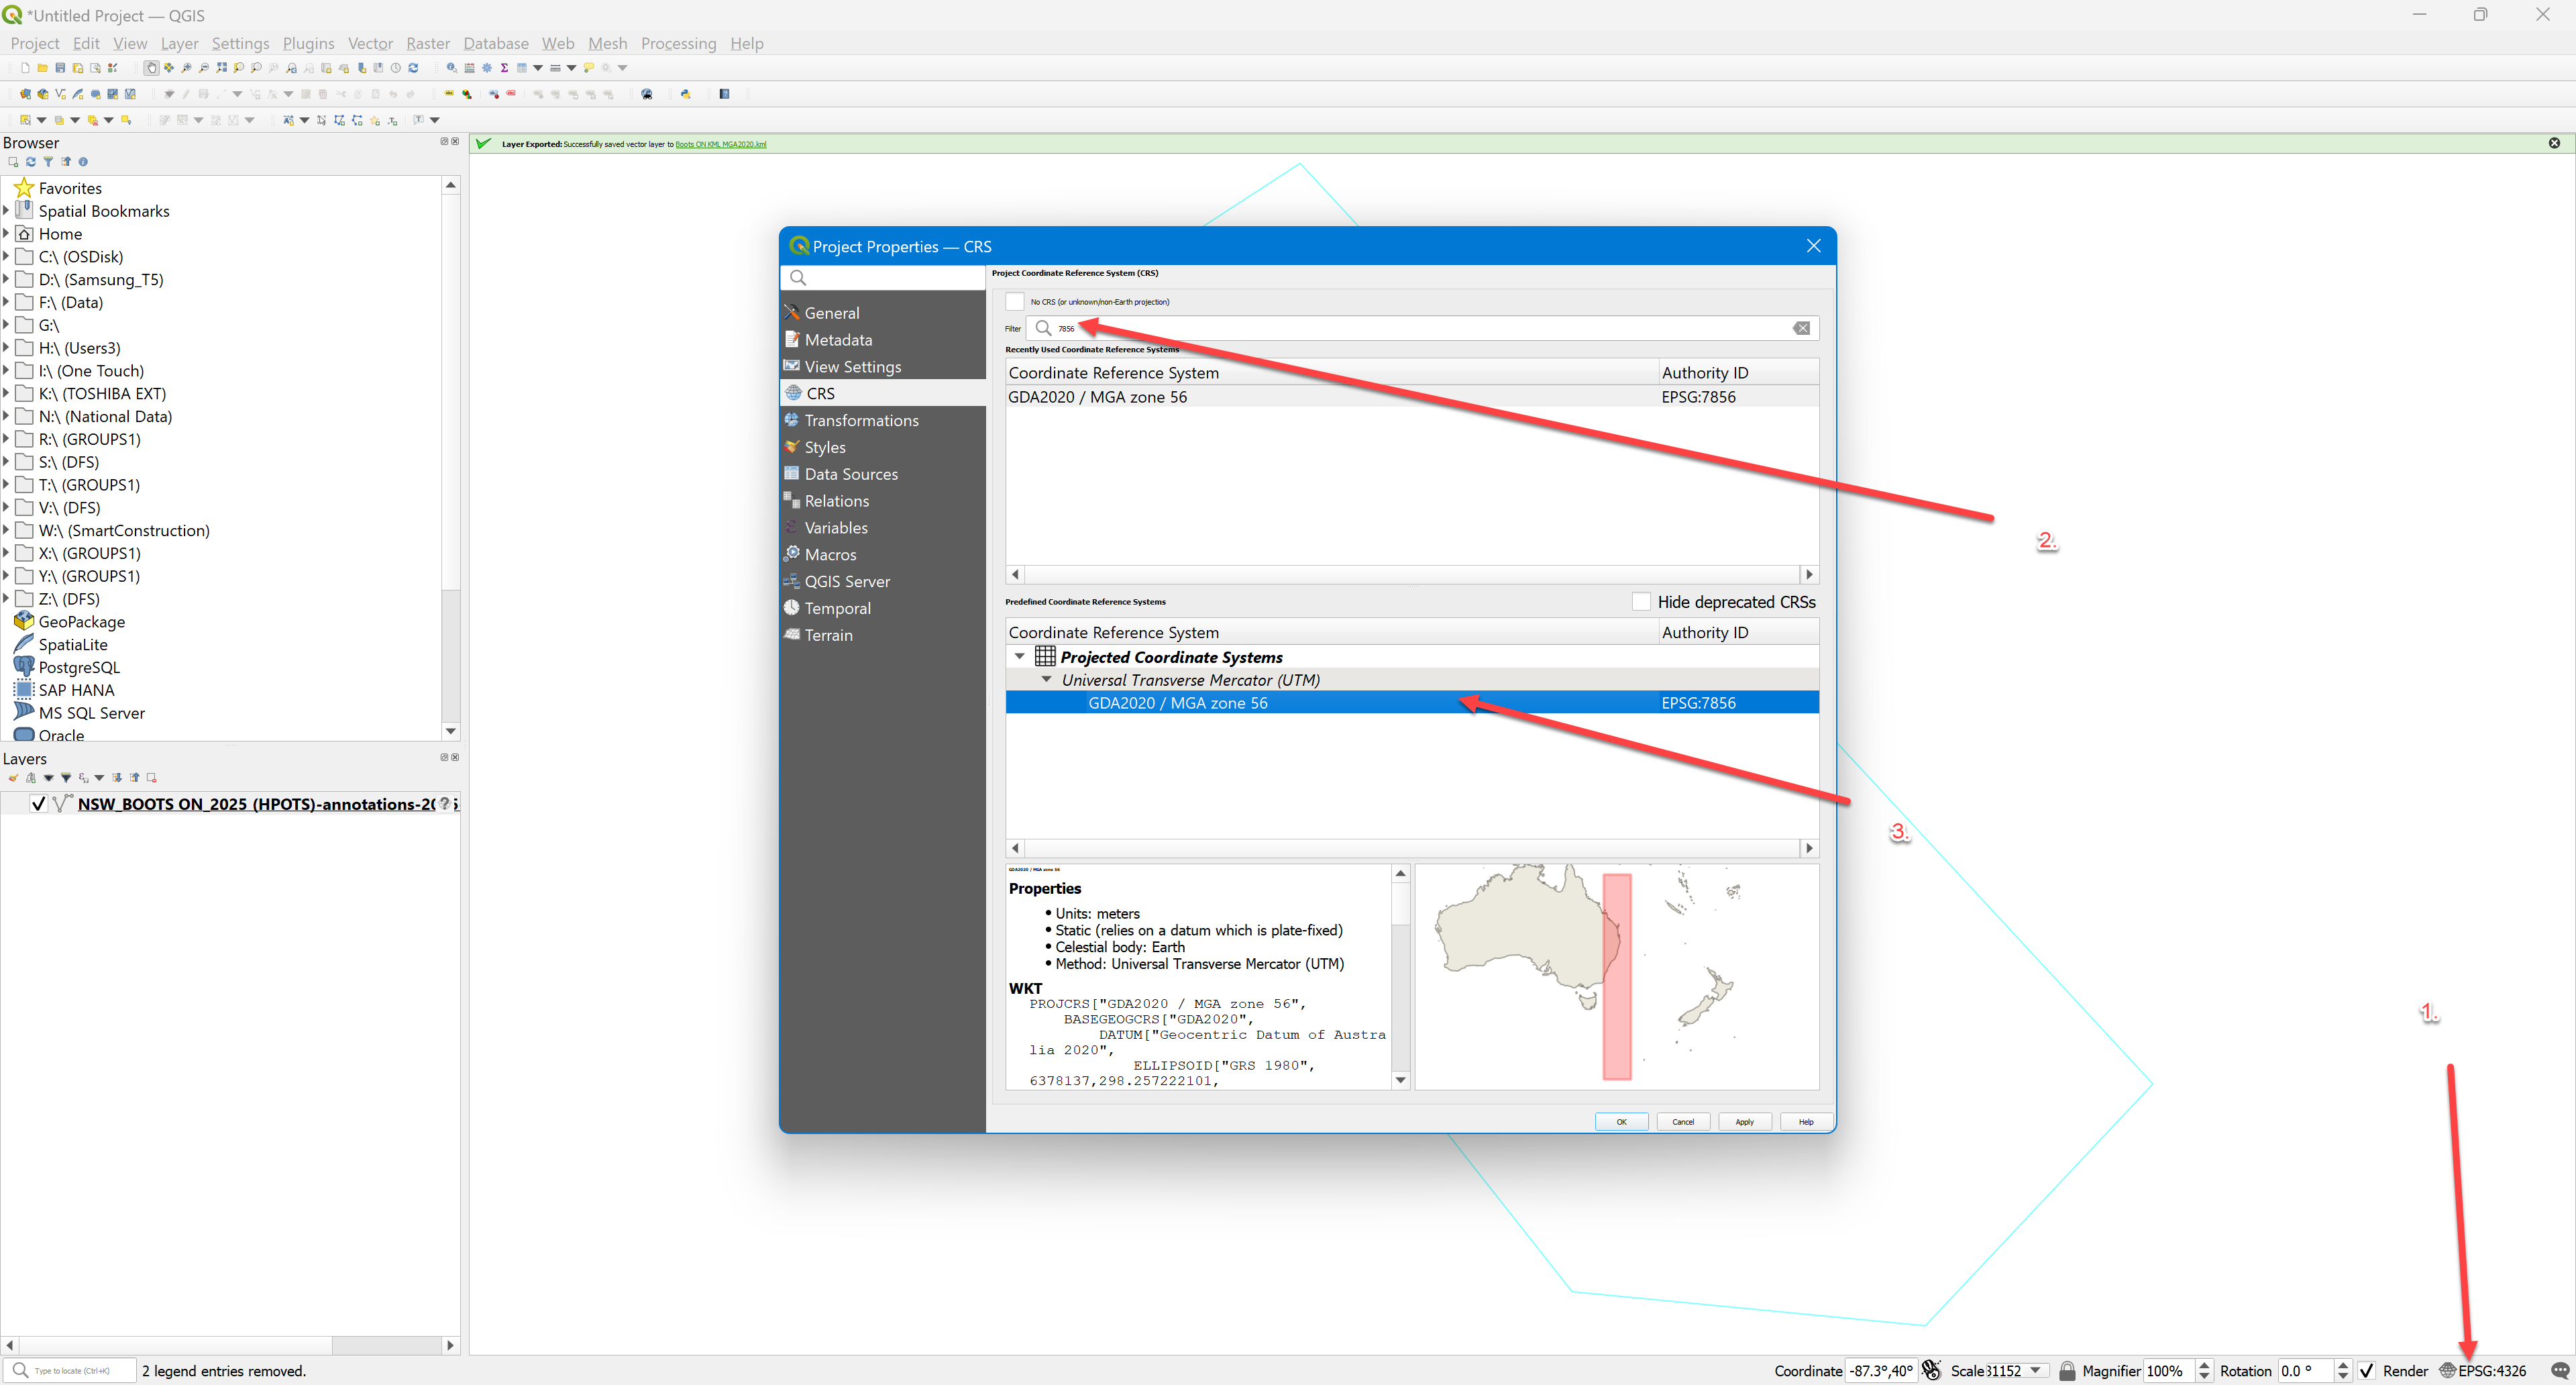Select recently used GDA2020 / MGA zone 56 entry
Viewport: 2576px width, 1385px height.
pyautogui.click(x=1412, y=396)
